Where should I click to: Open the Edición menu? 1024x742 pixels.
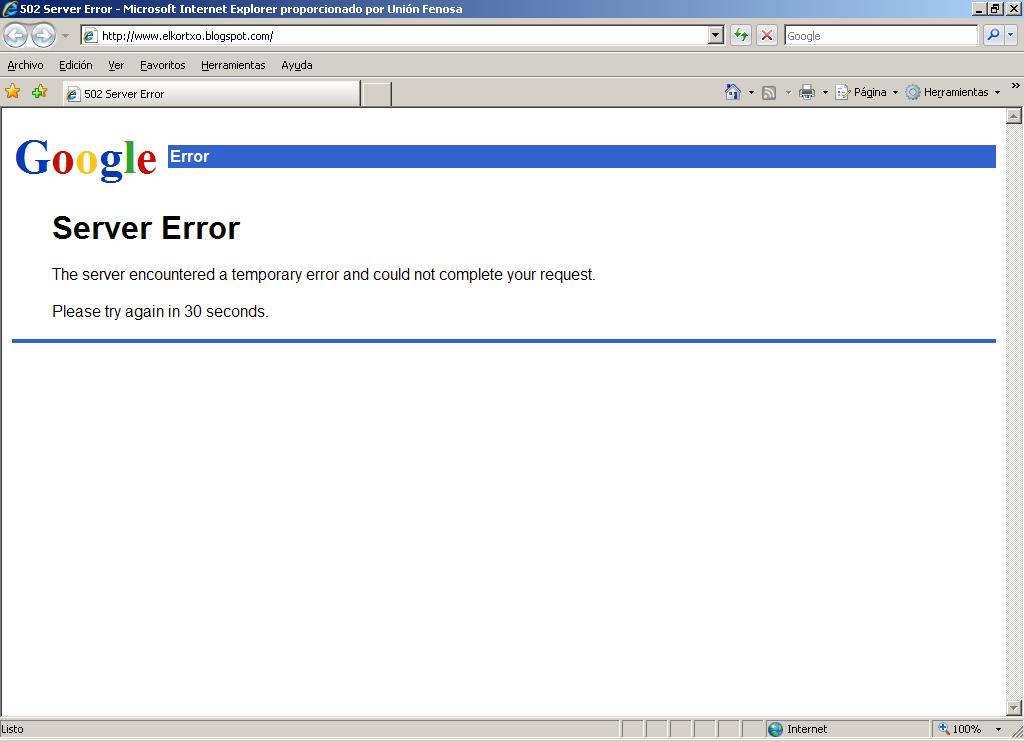[76, 65]
